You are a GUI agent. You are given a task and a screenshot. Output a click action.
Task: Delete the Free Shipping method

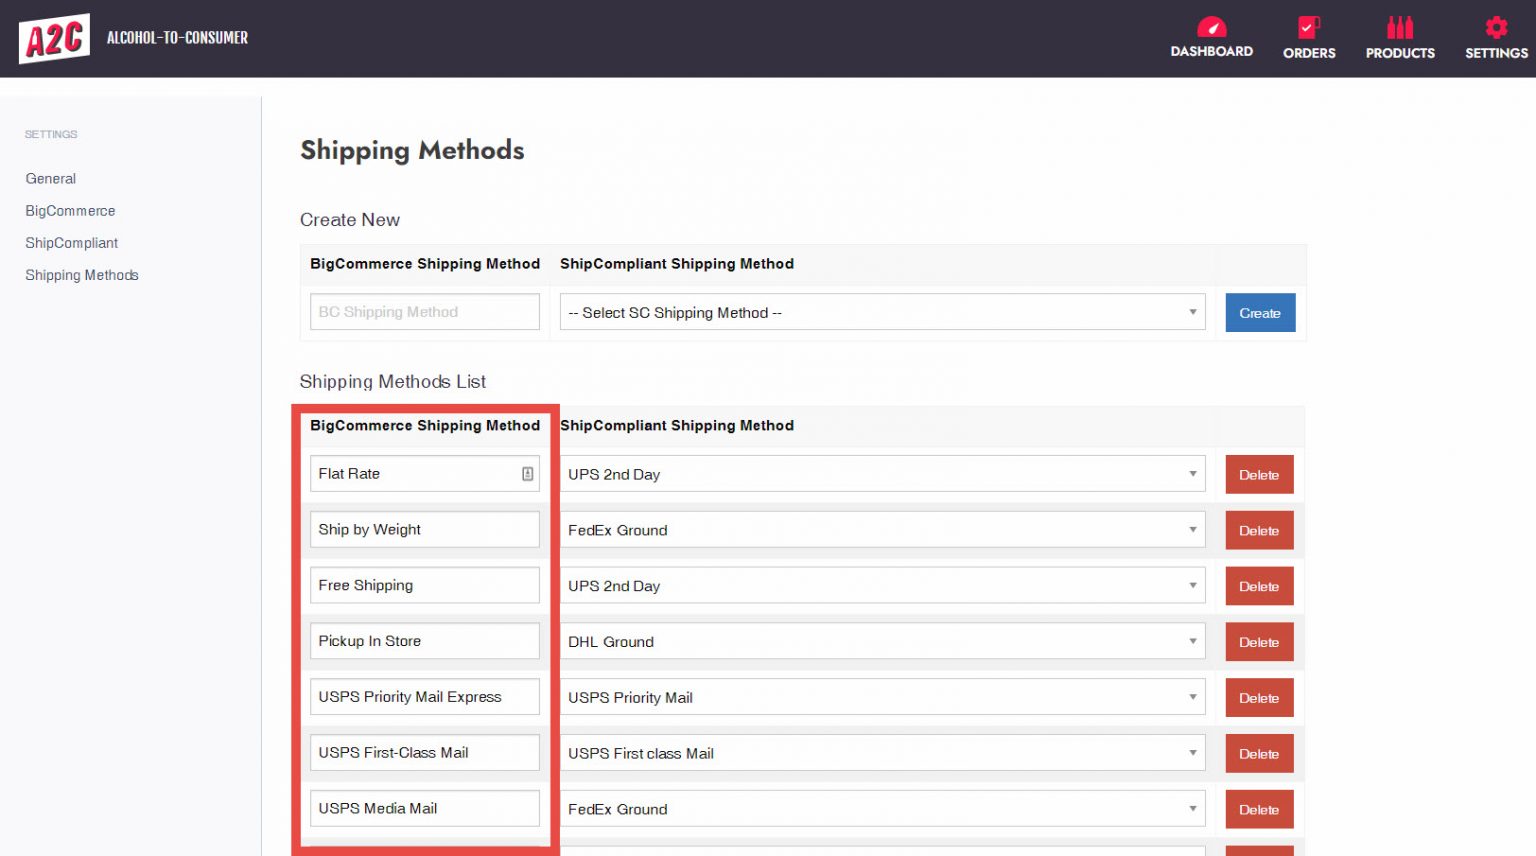point(1259,586)
